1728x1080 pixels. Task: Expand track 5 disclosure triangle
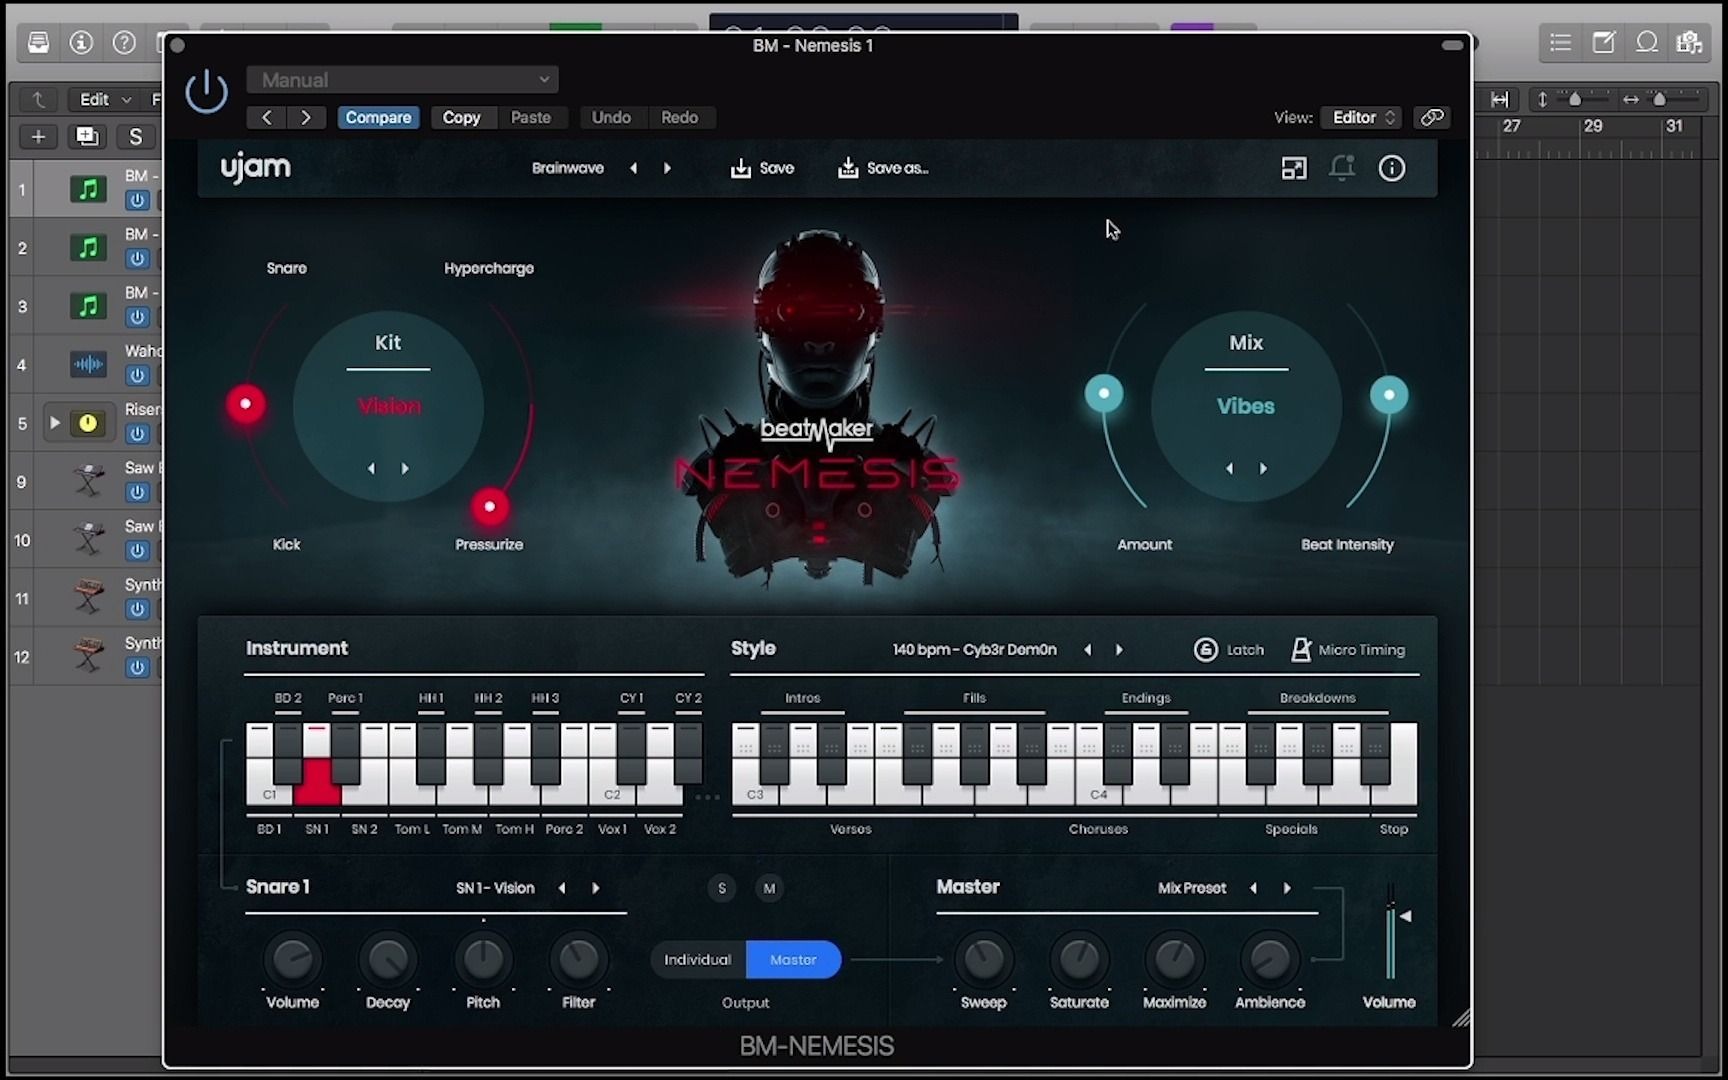(55, 423)
